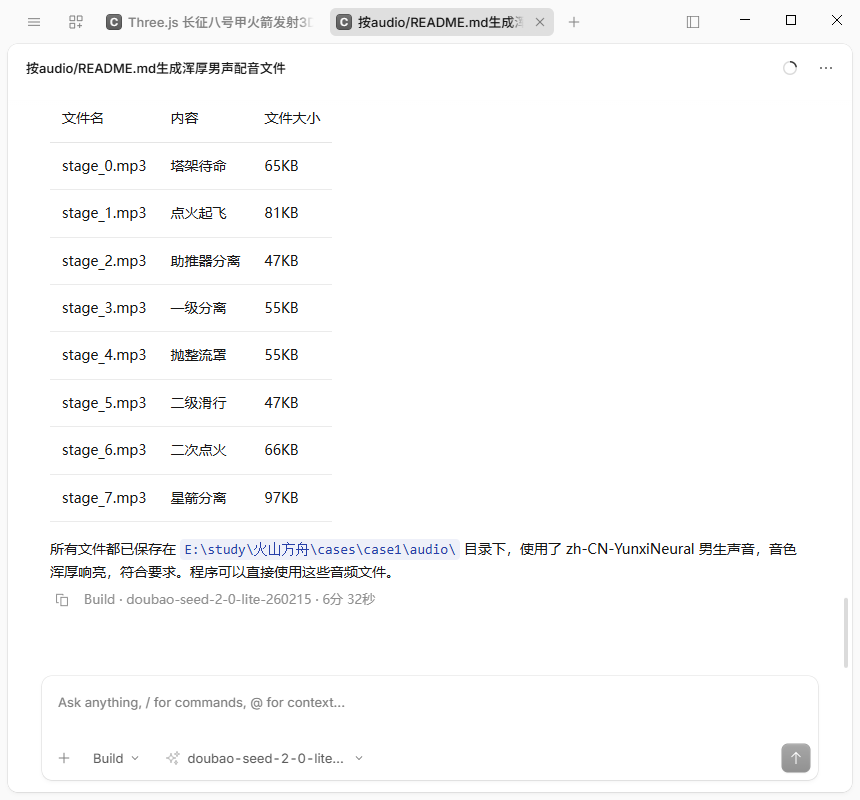
Task: Minimize the application window
Action: pos(745,20)
